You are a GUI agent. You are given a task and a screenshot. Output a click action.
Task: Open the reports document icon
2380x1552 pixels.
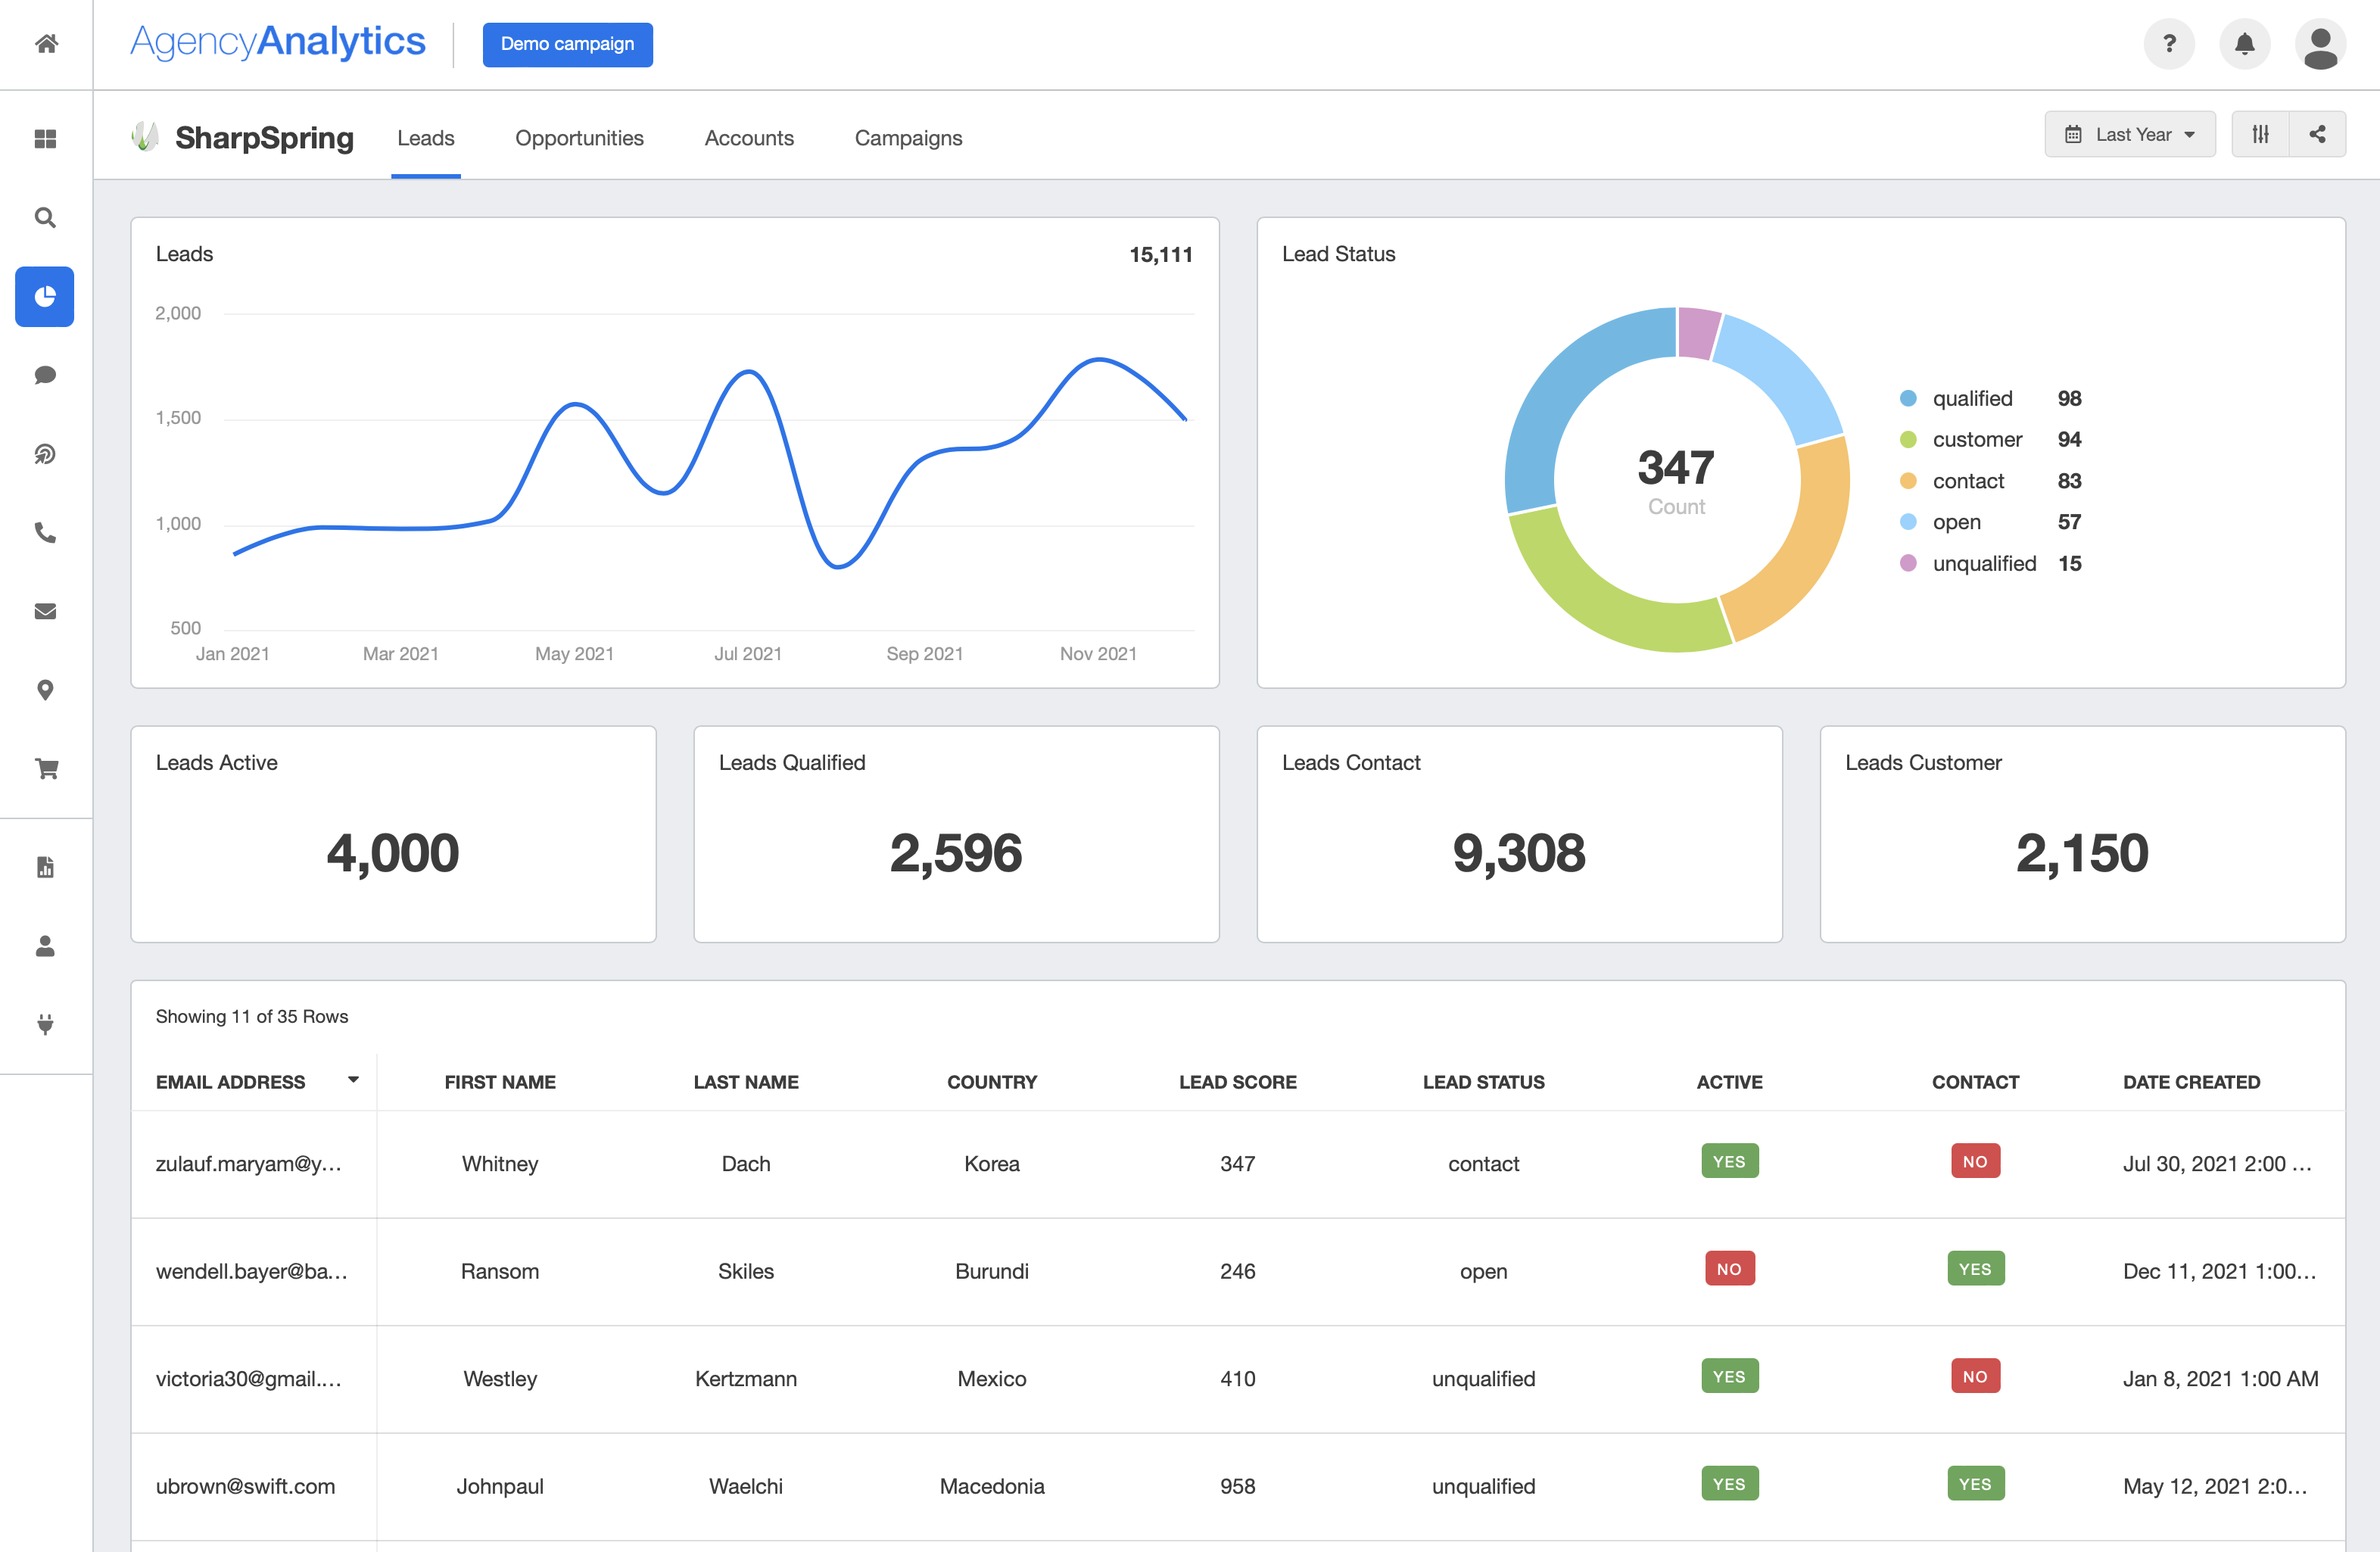coord(45,867)
